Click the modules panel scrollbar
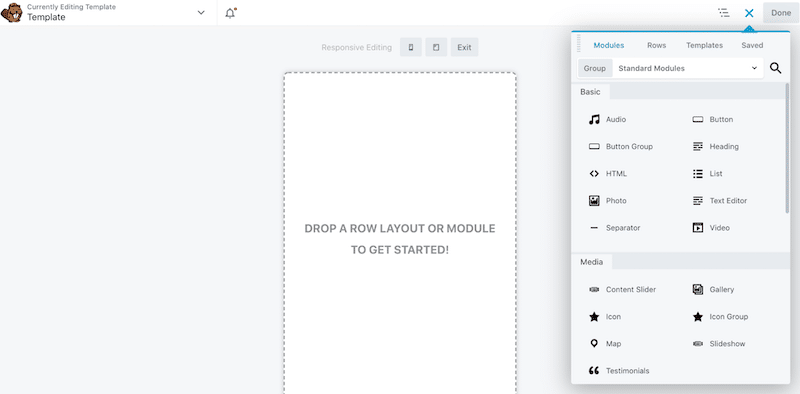800x394 pixels. click(x=787, y=148)
